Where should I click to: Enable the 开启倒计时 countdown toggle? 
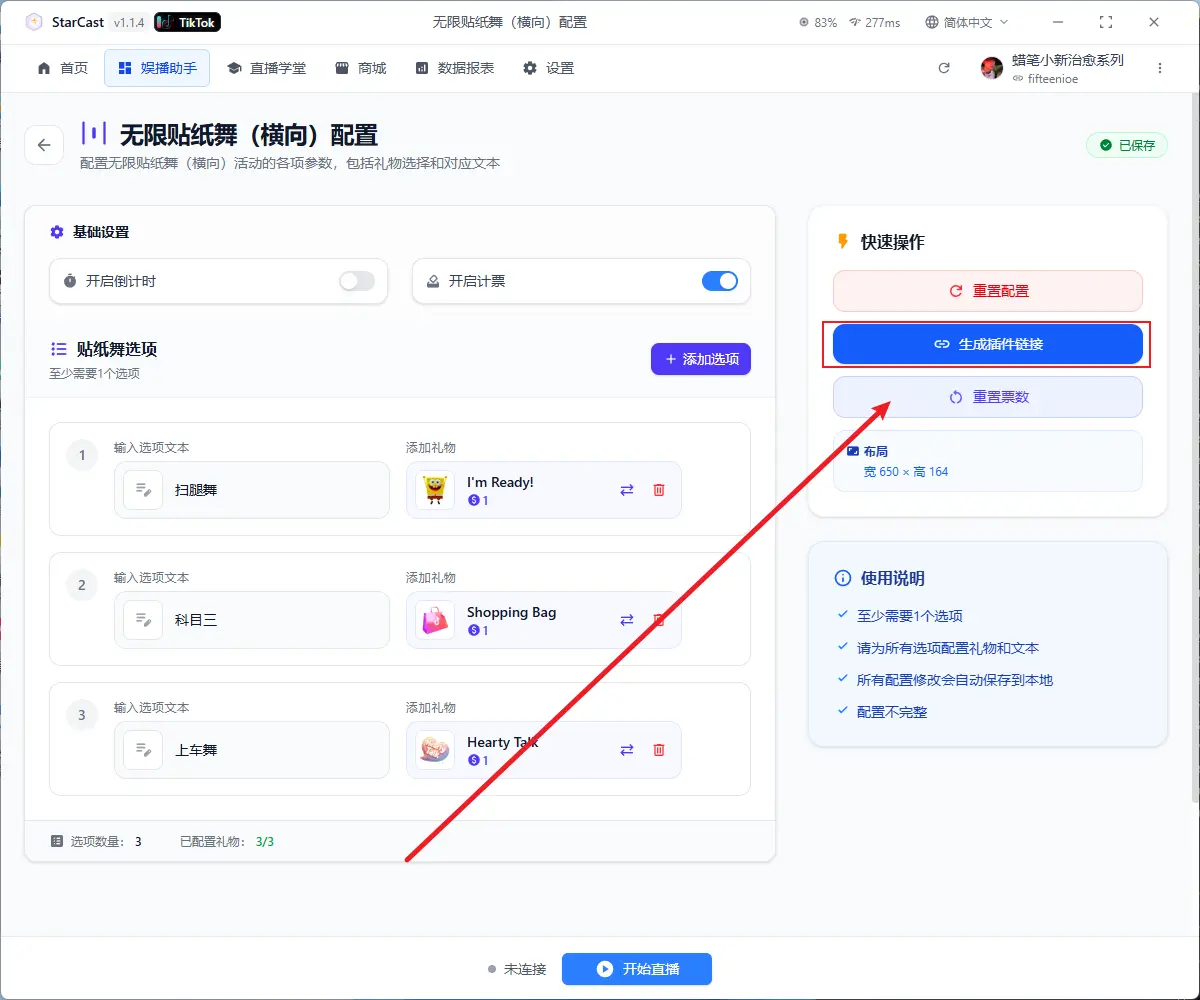357,282
